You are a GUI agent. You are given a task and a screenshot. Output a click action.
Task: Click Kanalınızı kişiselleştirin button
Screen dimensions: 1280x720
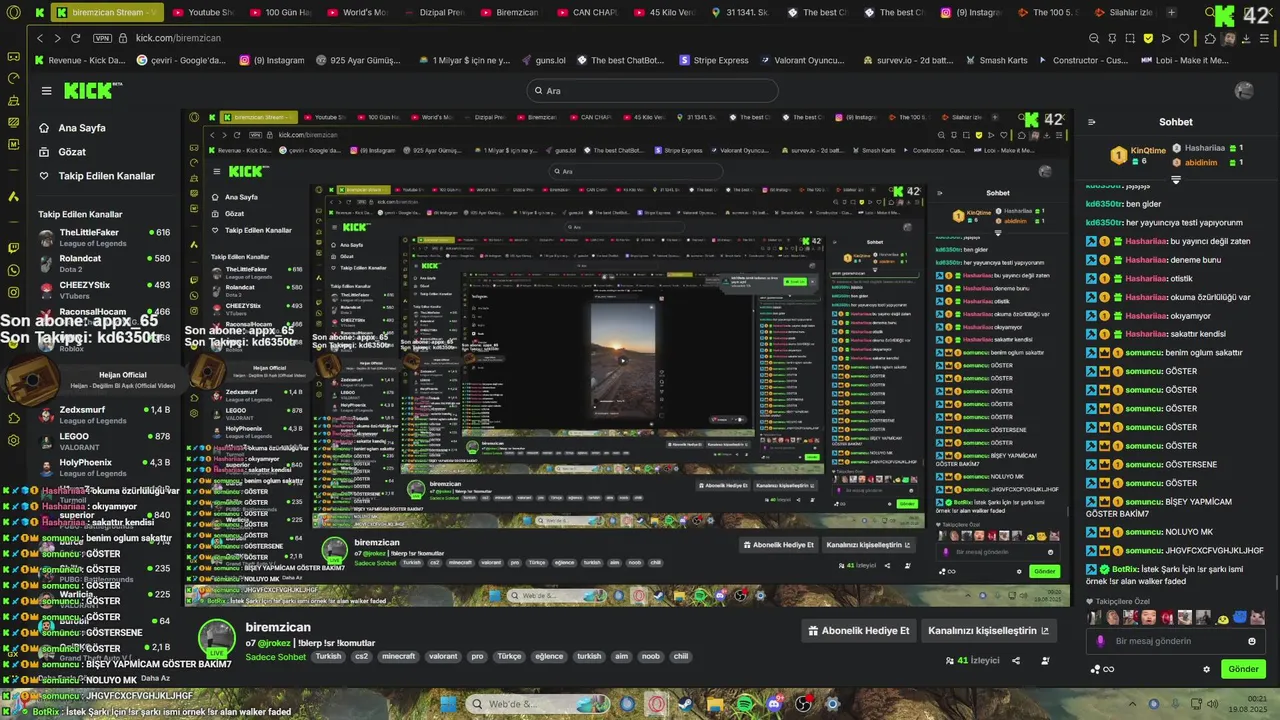coord(988,631)
